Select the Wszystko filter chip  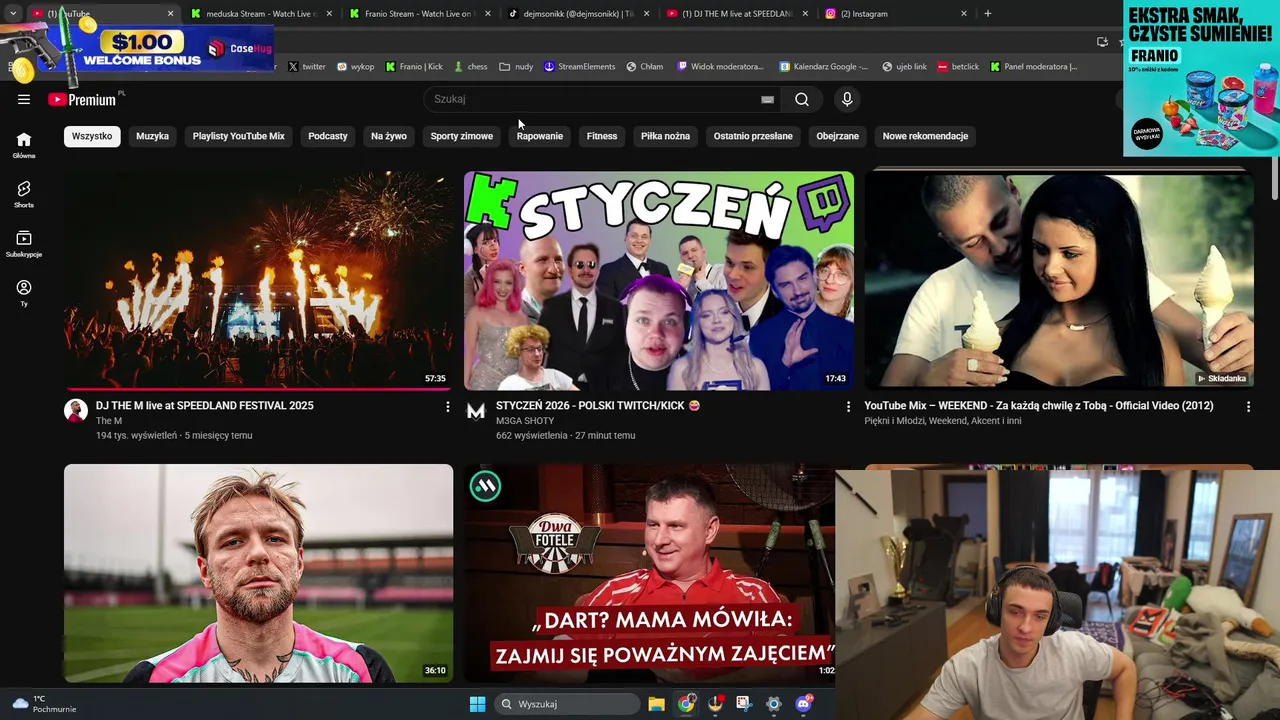pyautogui.click(x=92, y=136)
